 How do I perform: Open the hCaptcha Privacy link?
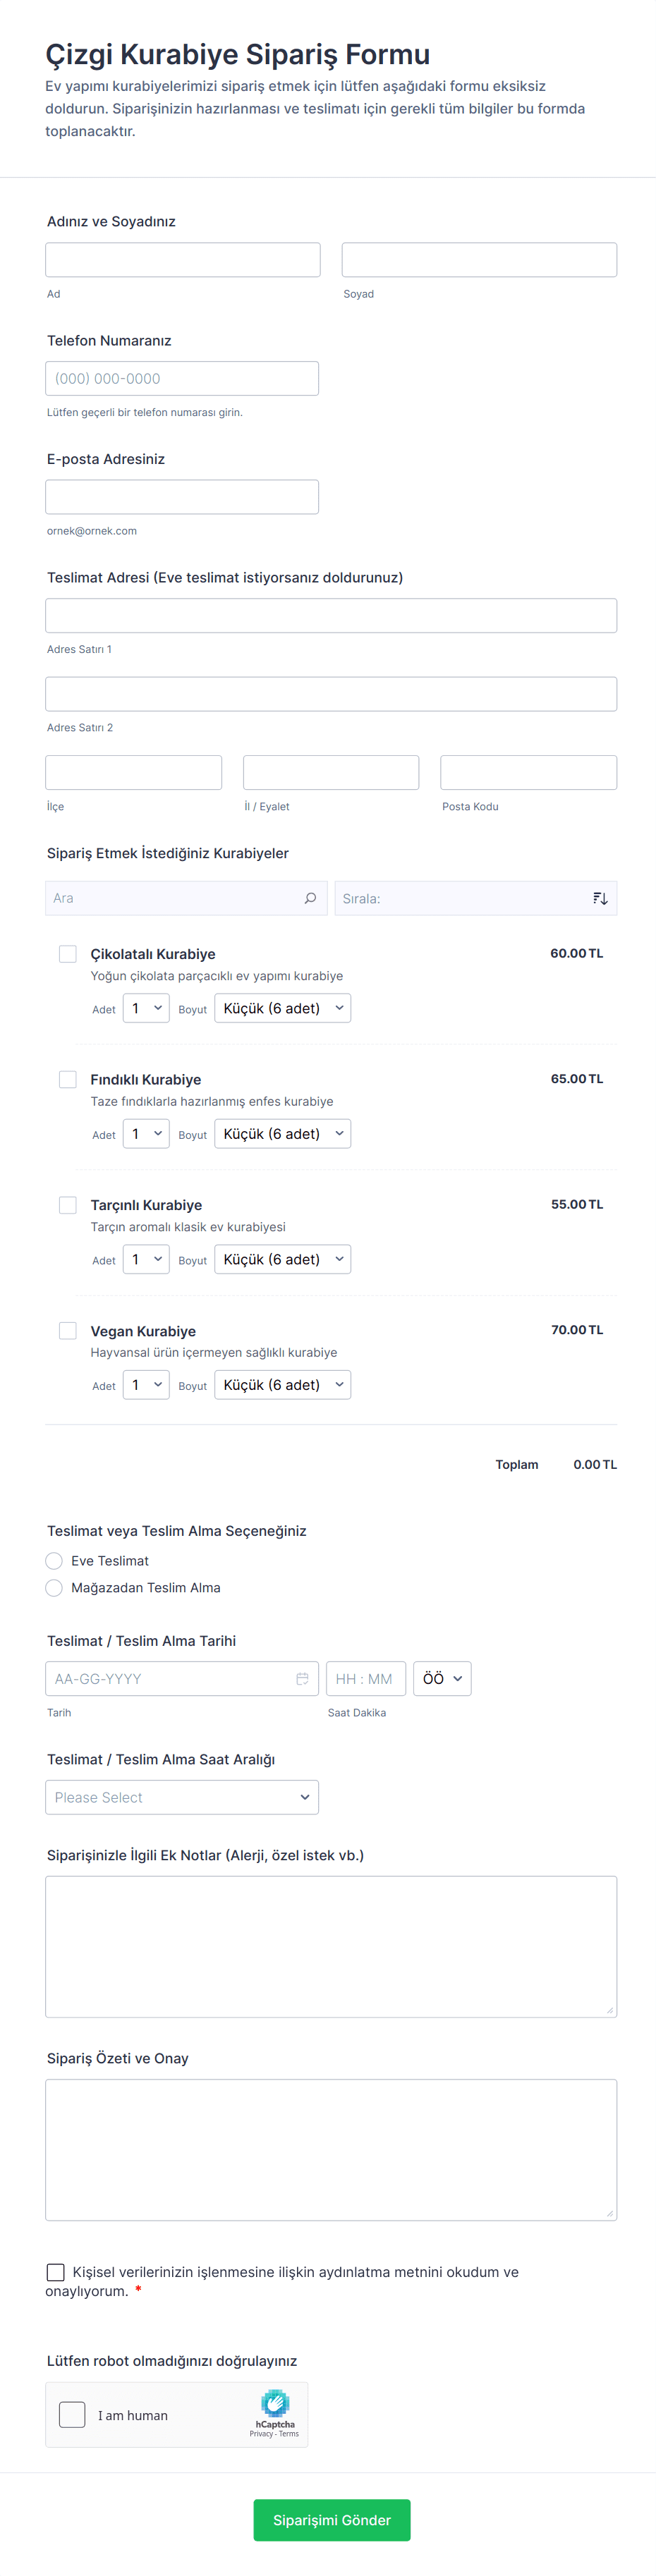(261, 2434)
